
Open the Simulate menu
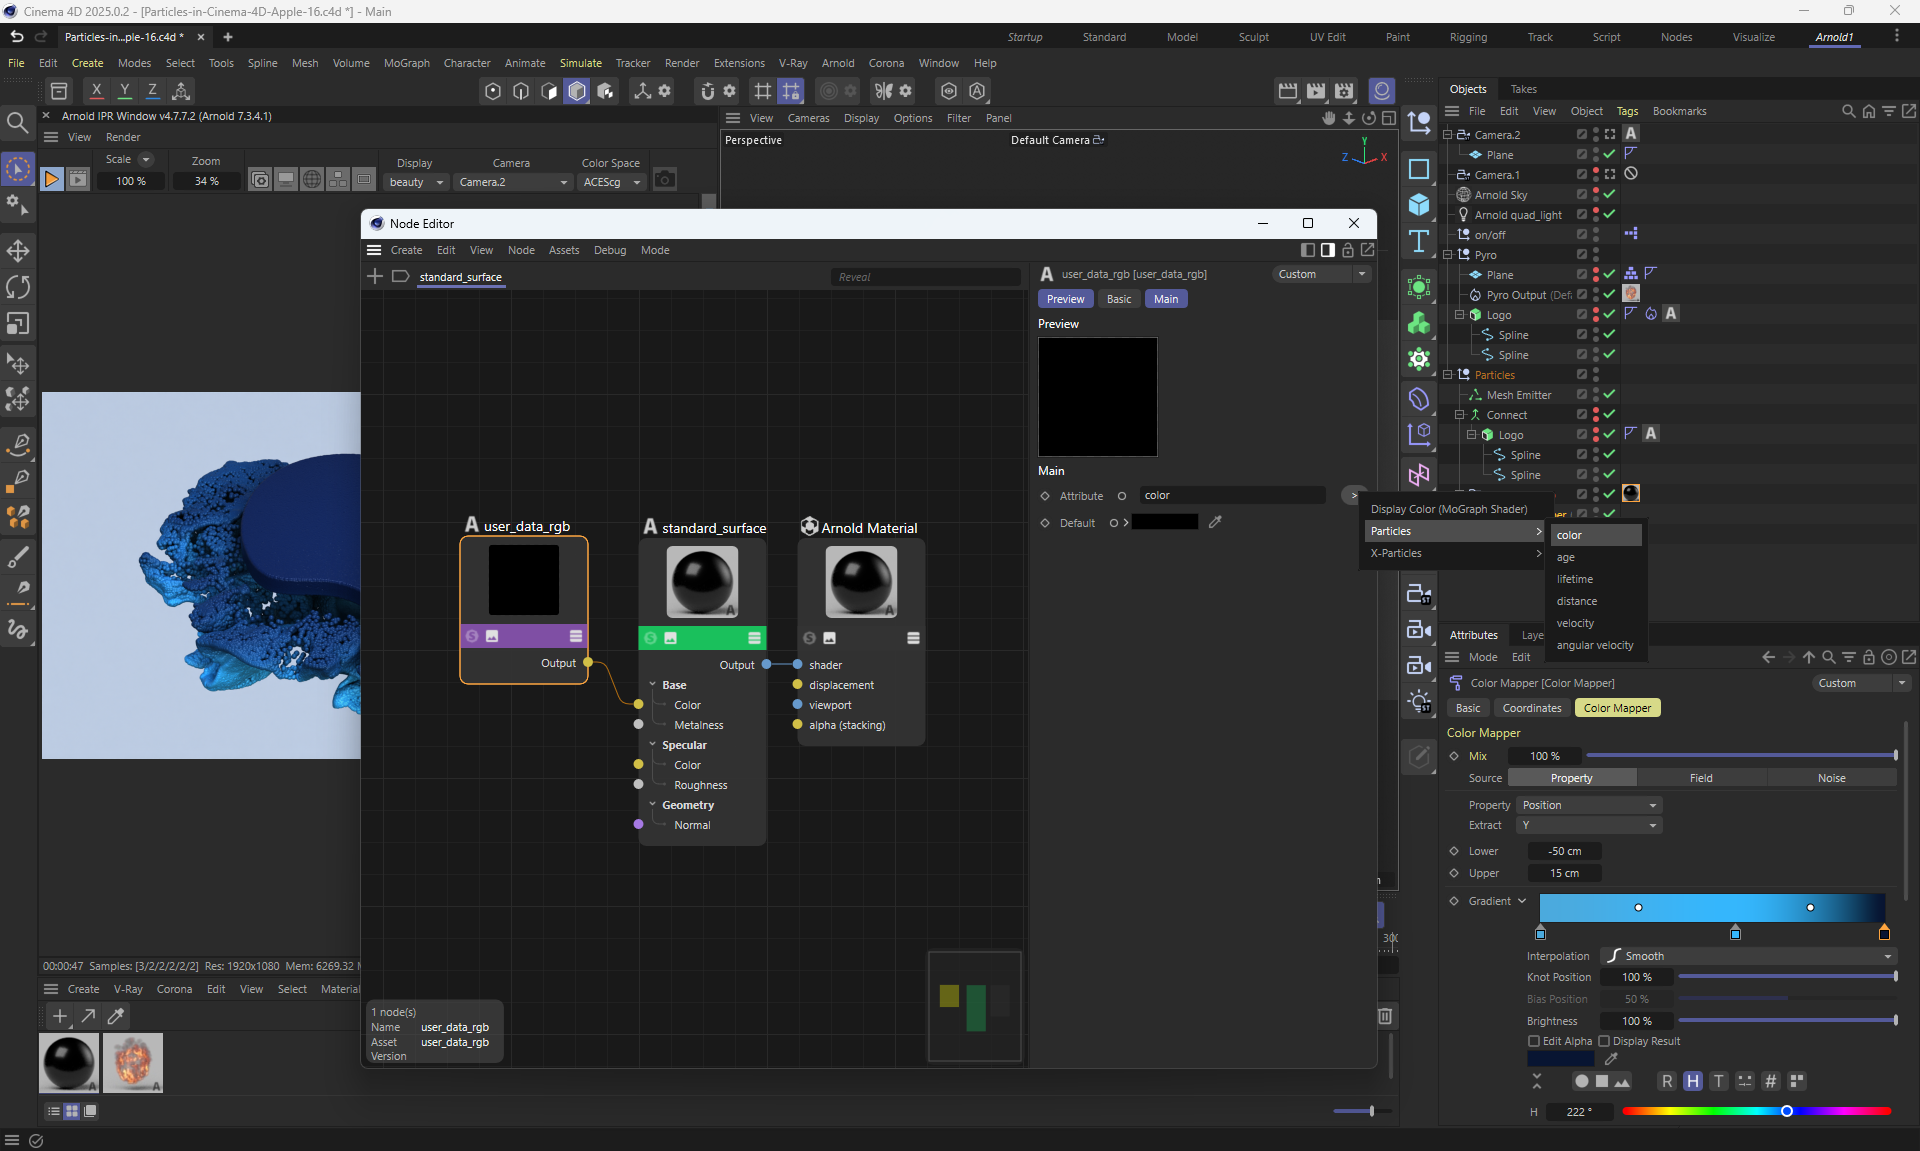[580, 63]
